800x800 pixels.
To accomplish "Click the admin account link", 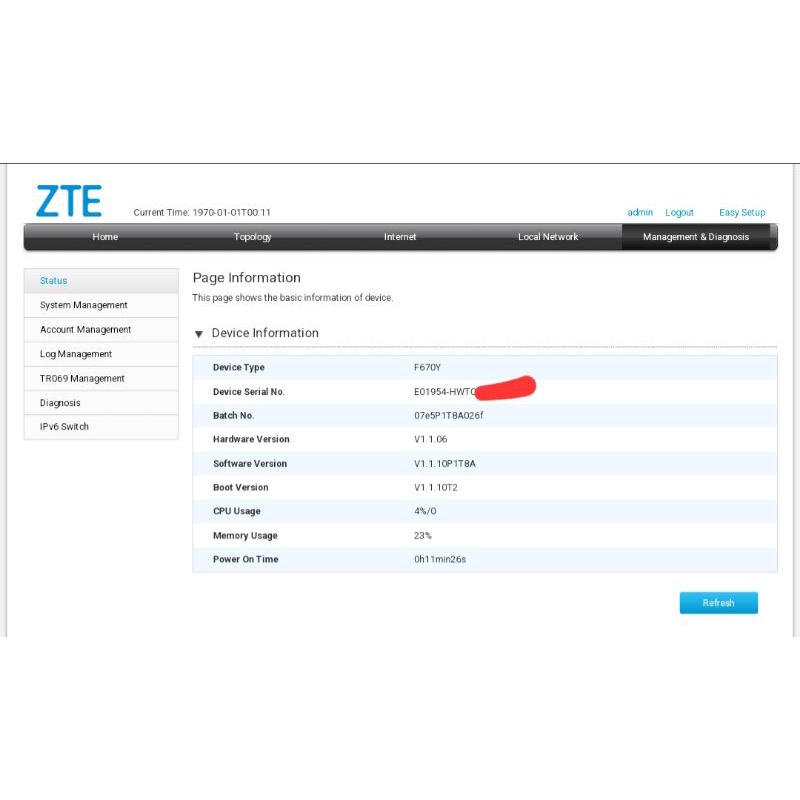I will point(640,212).
